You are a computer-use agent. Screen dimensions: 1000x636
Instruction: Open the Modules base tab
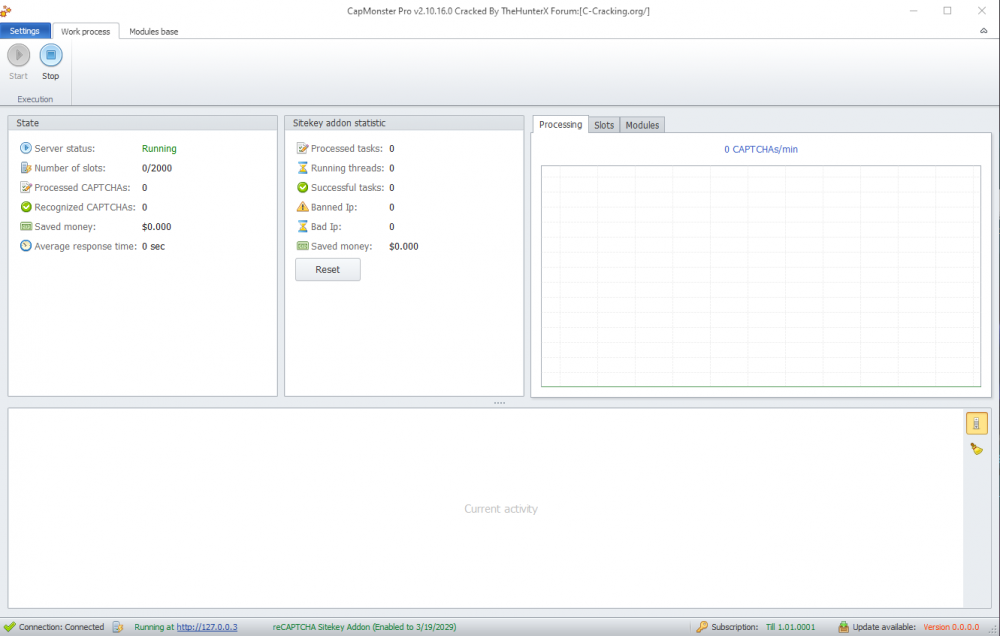tap(154, 31)
